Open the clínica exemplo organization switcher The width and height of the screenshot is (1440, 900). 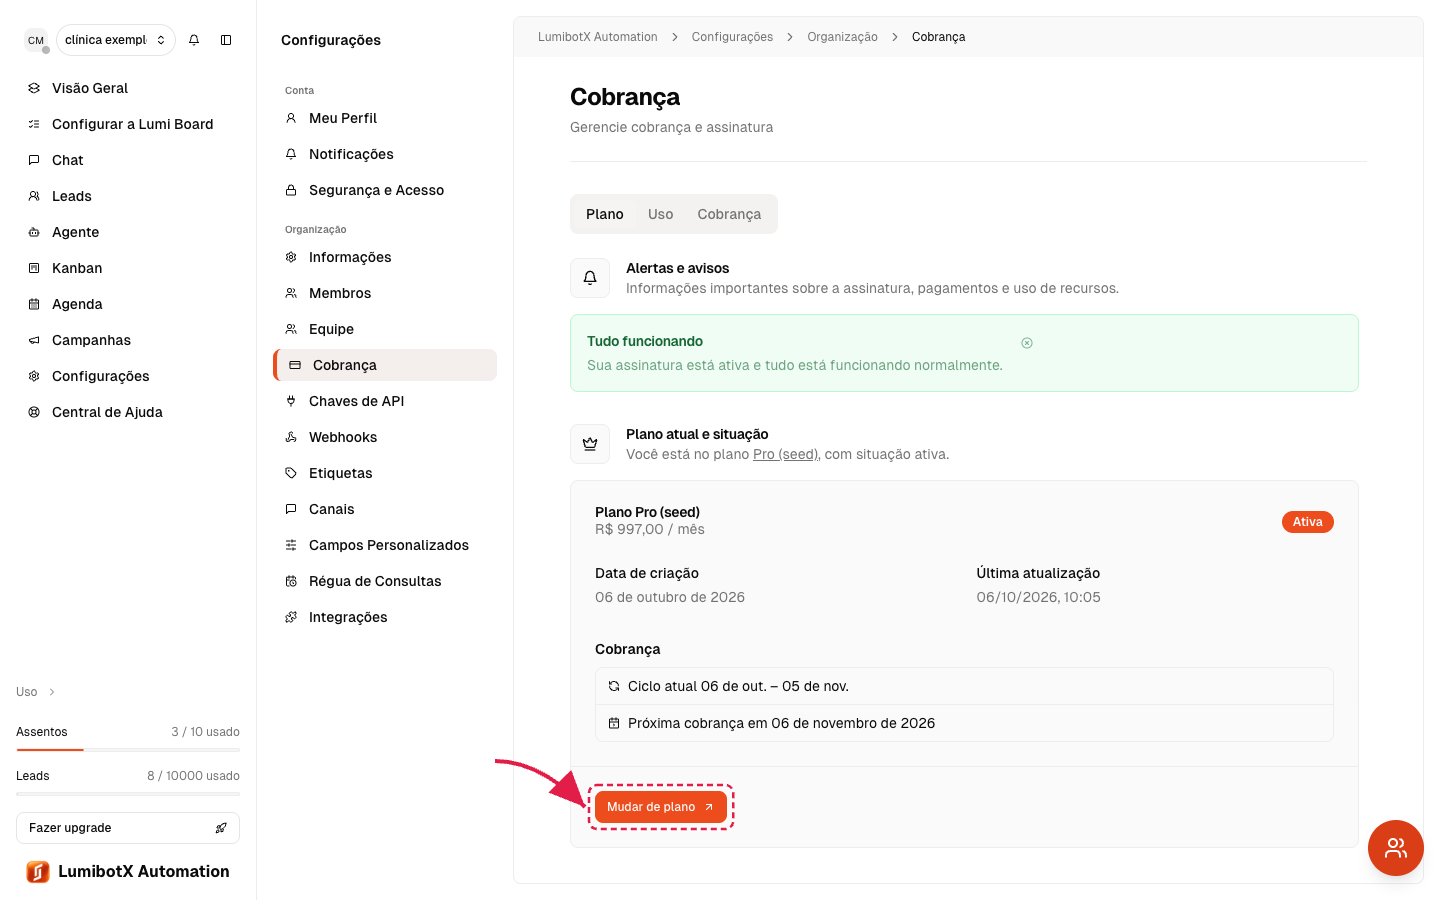point(116,40)
